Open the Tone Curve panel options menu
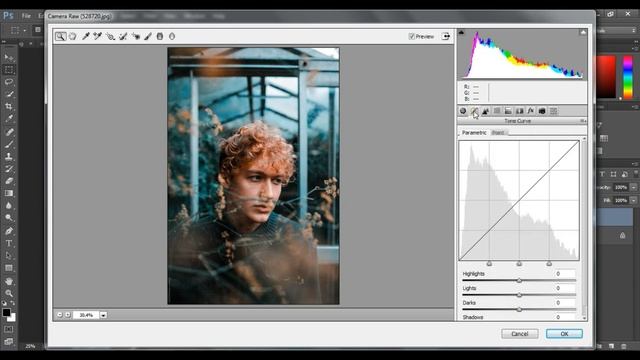This screenshot has height=360, width=640. [x=583, y=121]
